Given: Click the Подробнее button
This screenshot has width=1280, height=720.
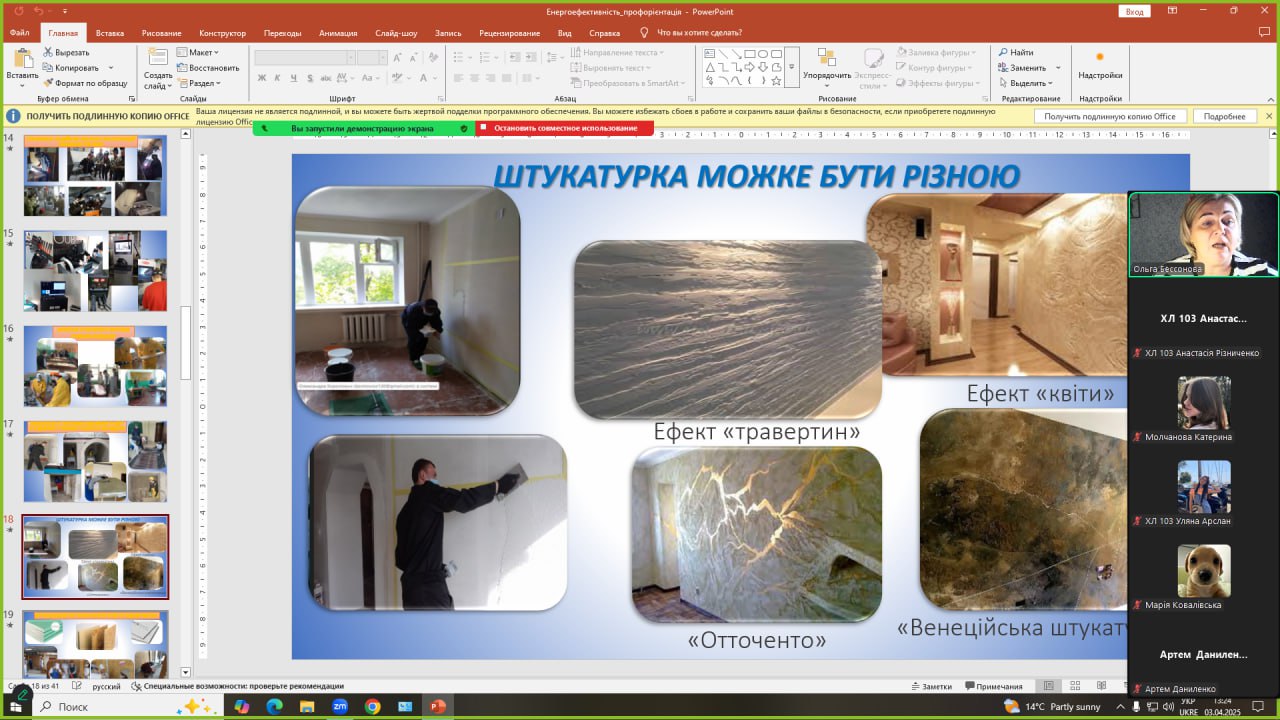Looking at the screenshot, I should click(x=1224, y=116).
